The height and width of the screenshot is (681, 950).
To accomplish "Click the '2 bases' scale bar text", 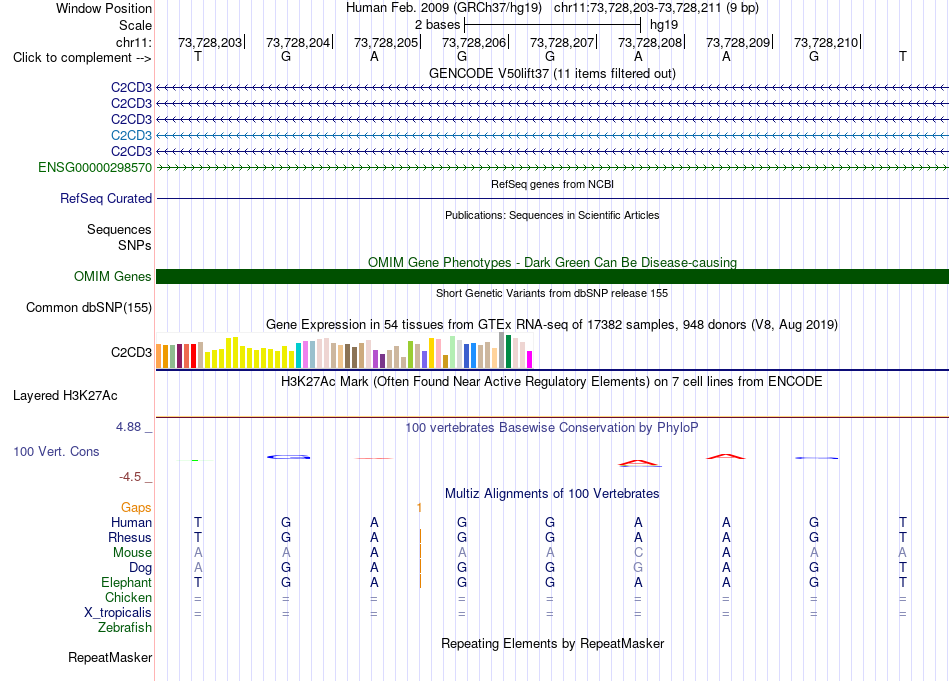I will (x=437, y=25).
